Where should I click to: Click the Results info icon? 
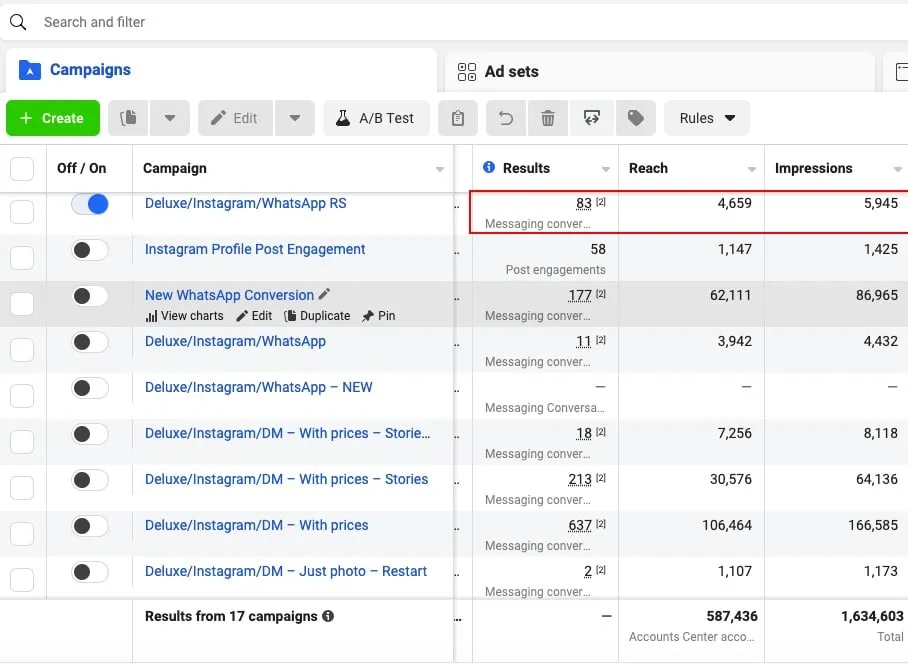pyautogui.click(x=489, y=167)
